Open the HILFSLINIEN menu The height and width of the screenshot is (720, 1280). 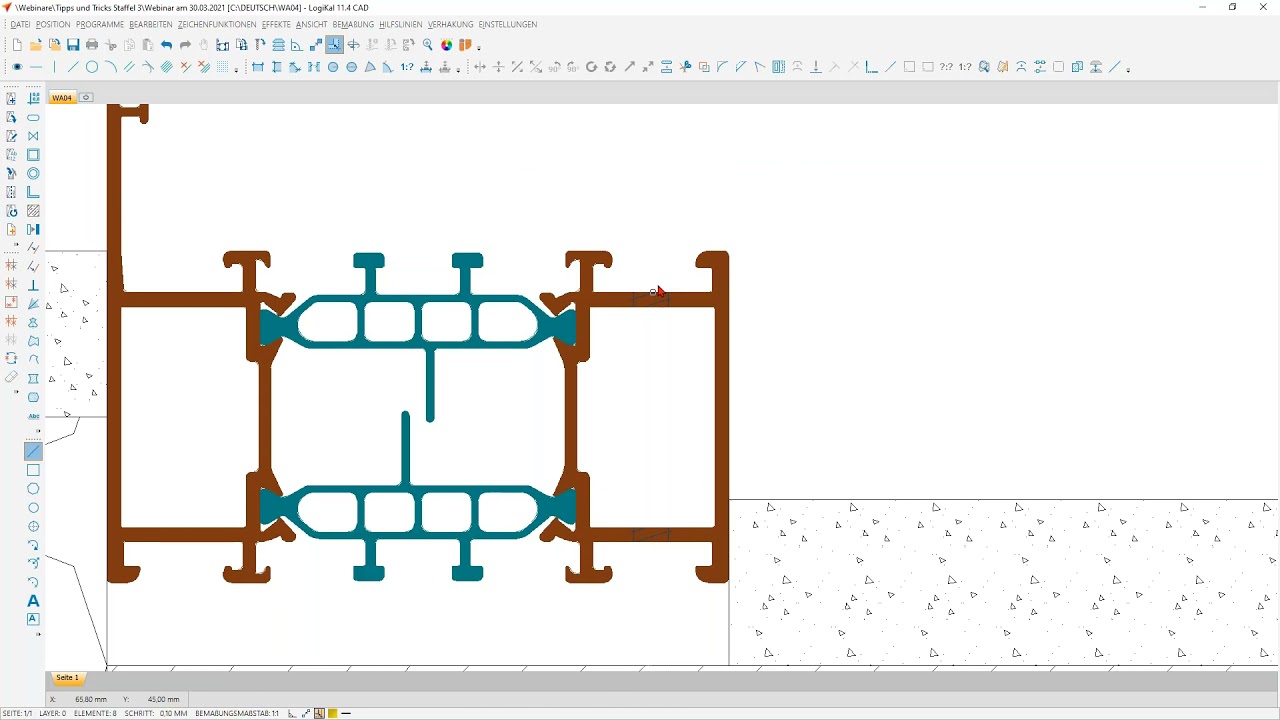coord(401,24)
